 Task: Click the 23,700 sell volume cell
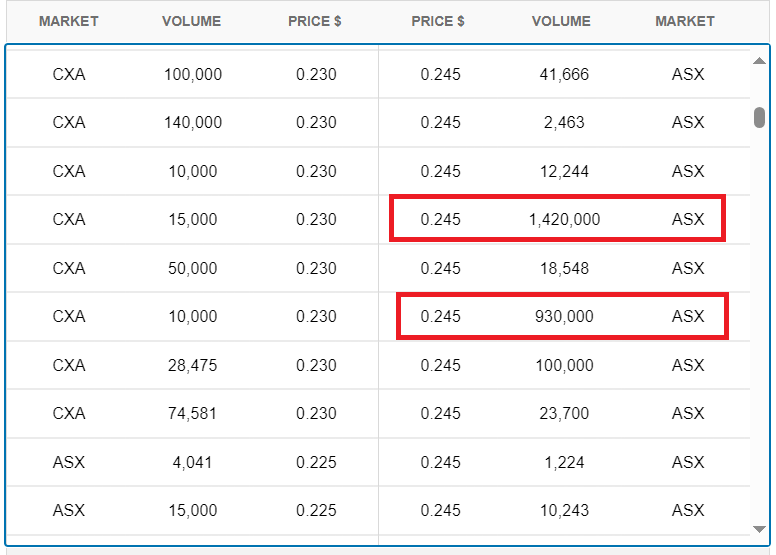point(564,413)
